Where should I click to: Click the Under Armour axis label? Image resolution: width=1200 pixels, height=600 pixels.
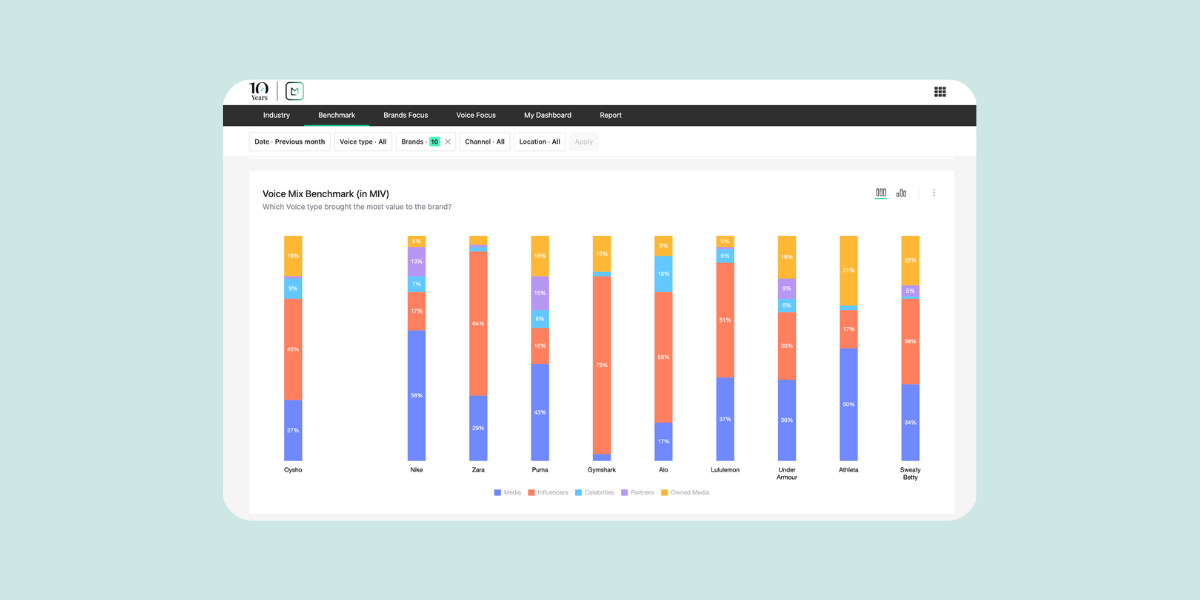point(787,473)
